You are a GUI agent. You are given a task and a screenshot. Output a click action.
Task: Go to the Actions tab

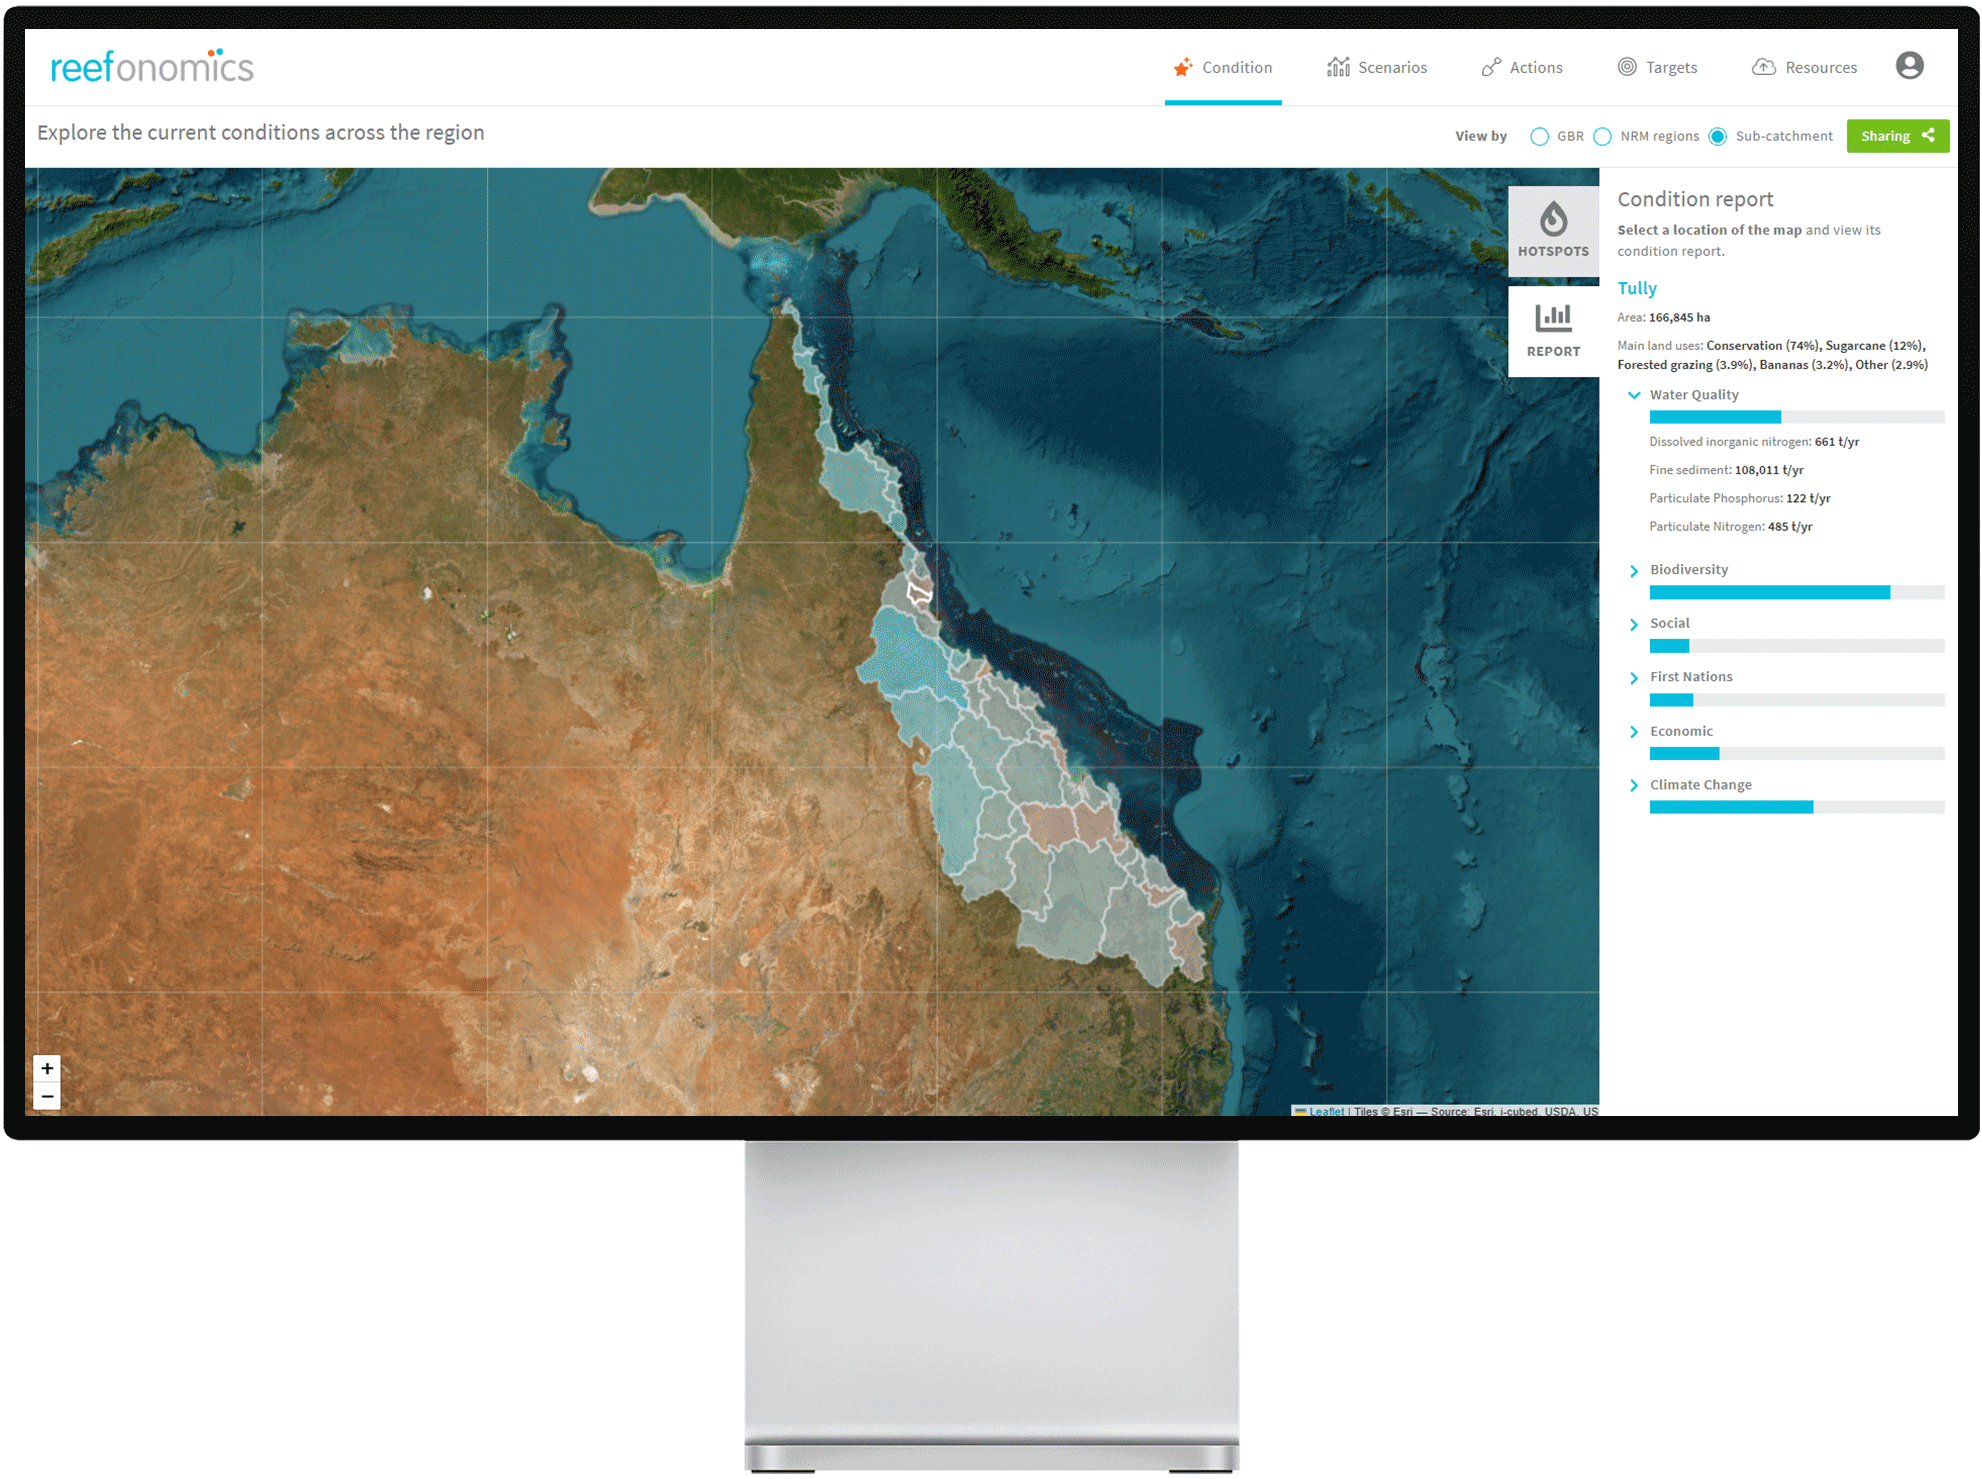pyautogui.click(x=1522, y=67)
